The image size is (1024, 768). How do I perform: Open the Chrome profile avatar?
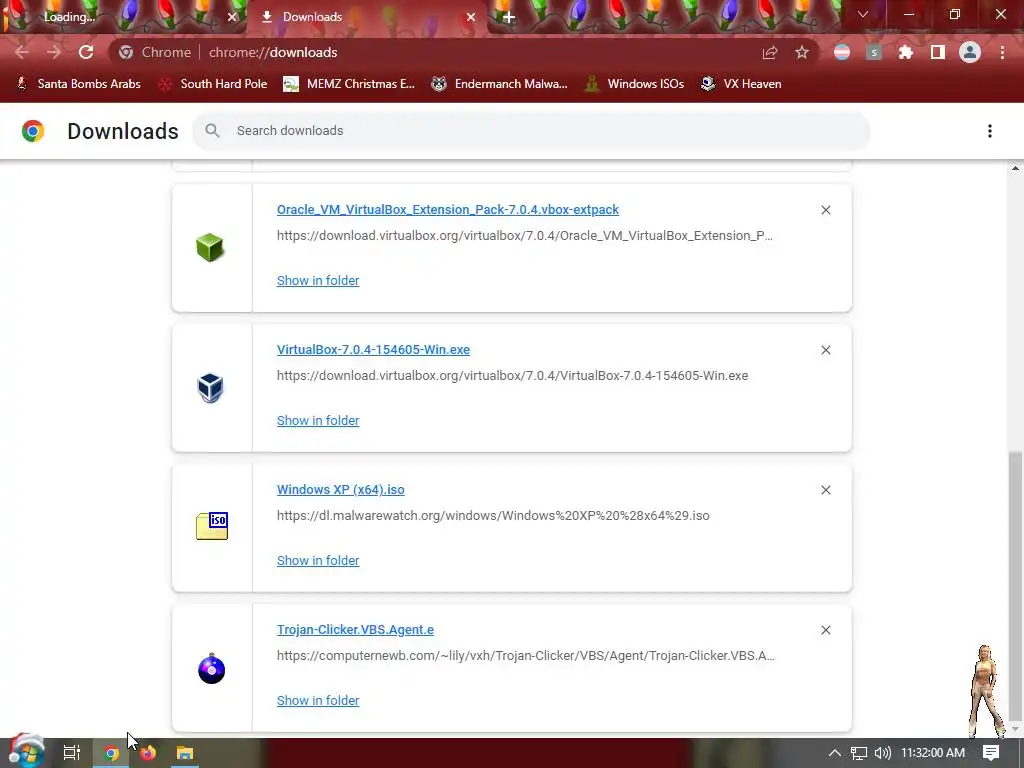(x=970, y=52)
